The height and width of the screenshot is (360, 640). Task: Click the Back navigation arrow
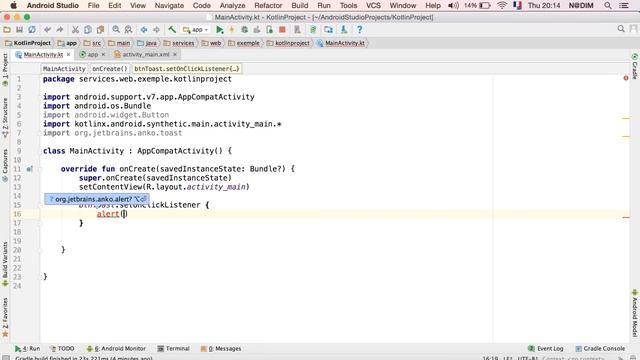(144, 29)
